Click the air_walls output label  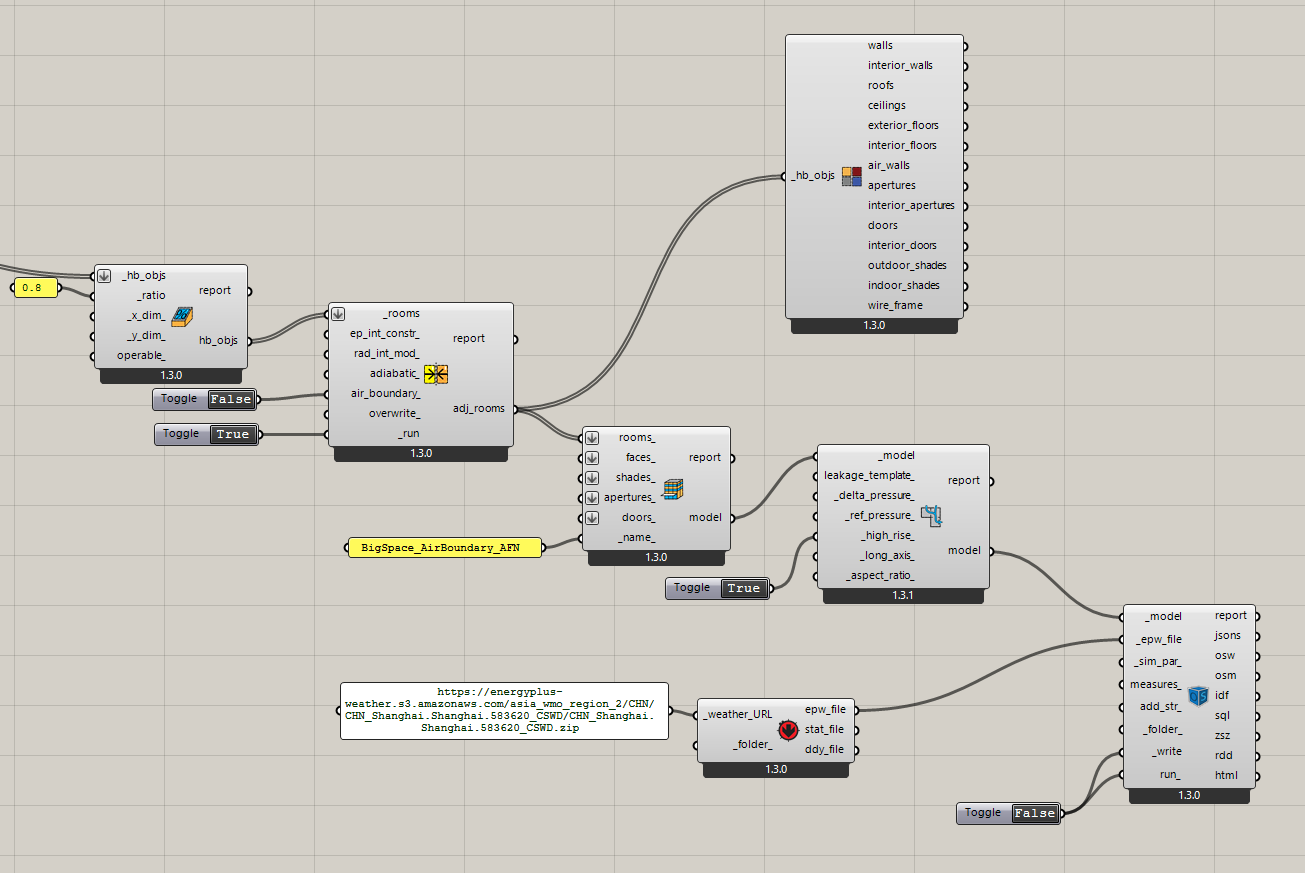[x=889, y=165]
